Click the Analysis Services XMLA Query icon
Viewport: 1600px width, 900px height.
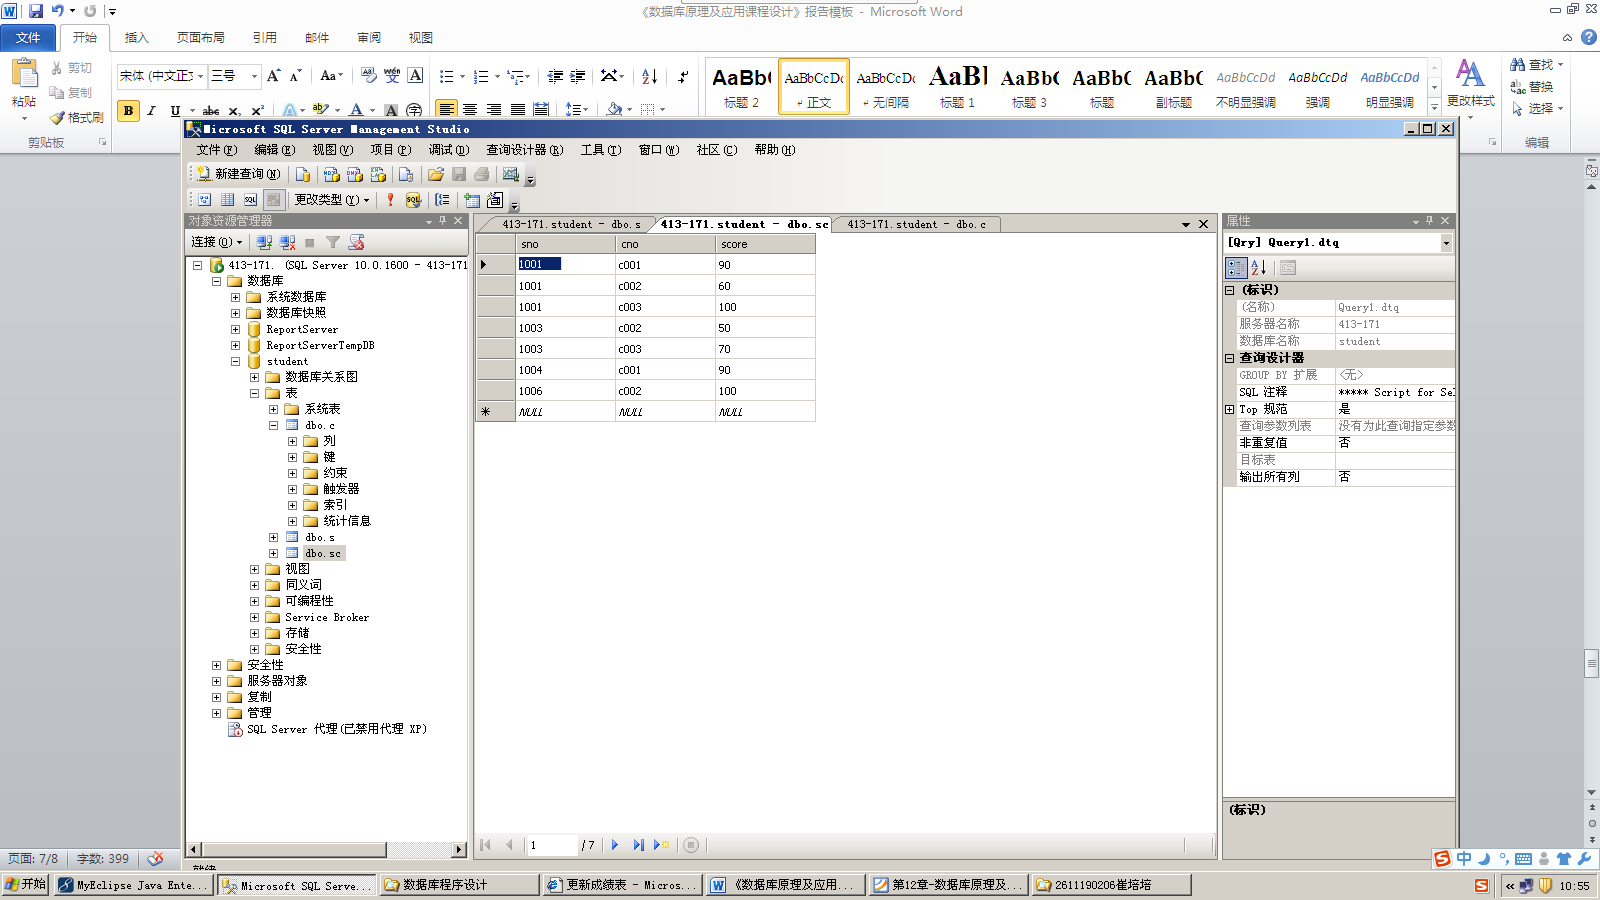point(378,174)
